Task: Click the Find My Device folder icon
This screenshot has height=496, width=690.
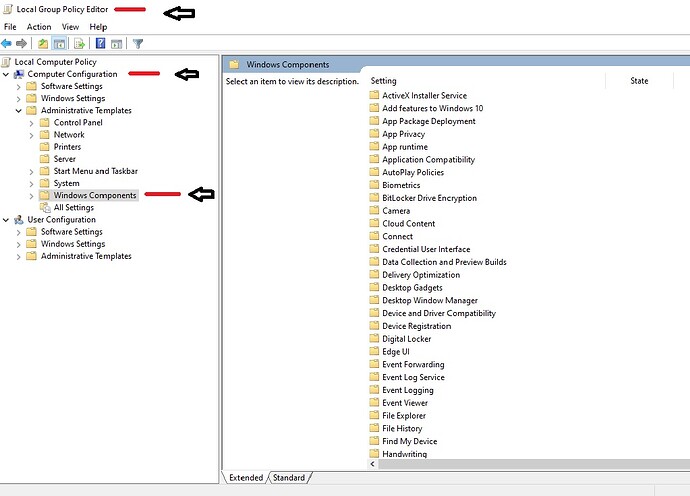Action: pyautogui.click(x=374, y=441)
